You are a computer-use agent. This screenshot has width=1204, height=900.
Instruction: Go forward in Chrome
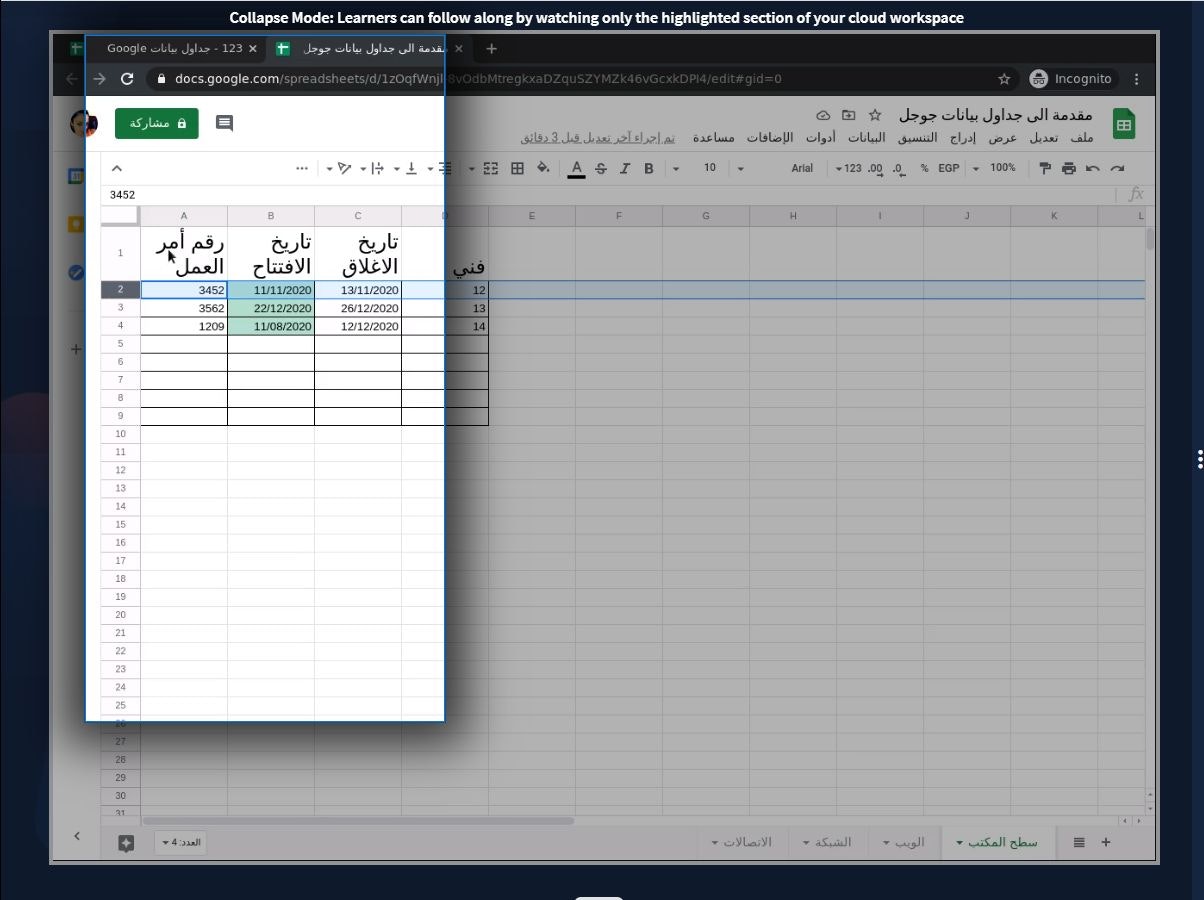coord(99,78)
